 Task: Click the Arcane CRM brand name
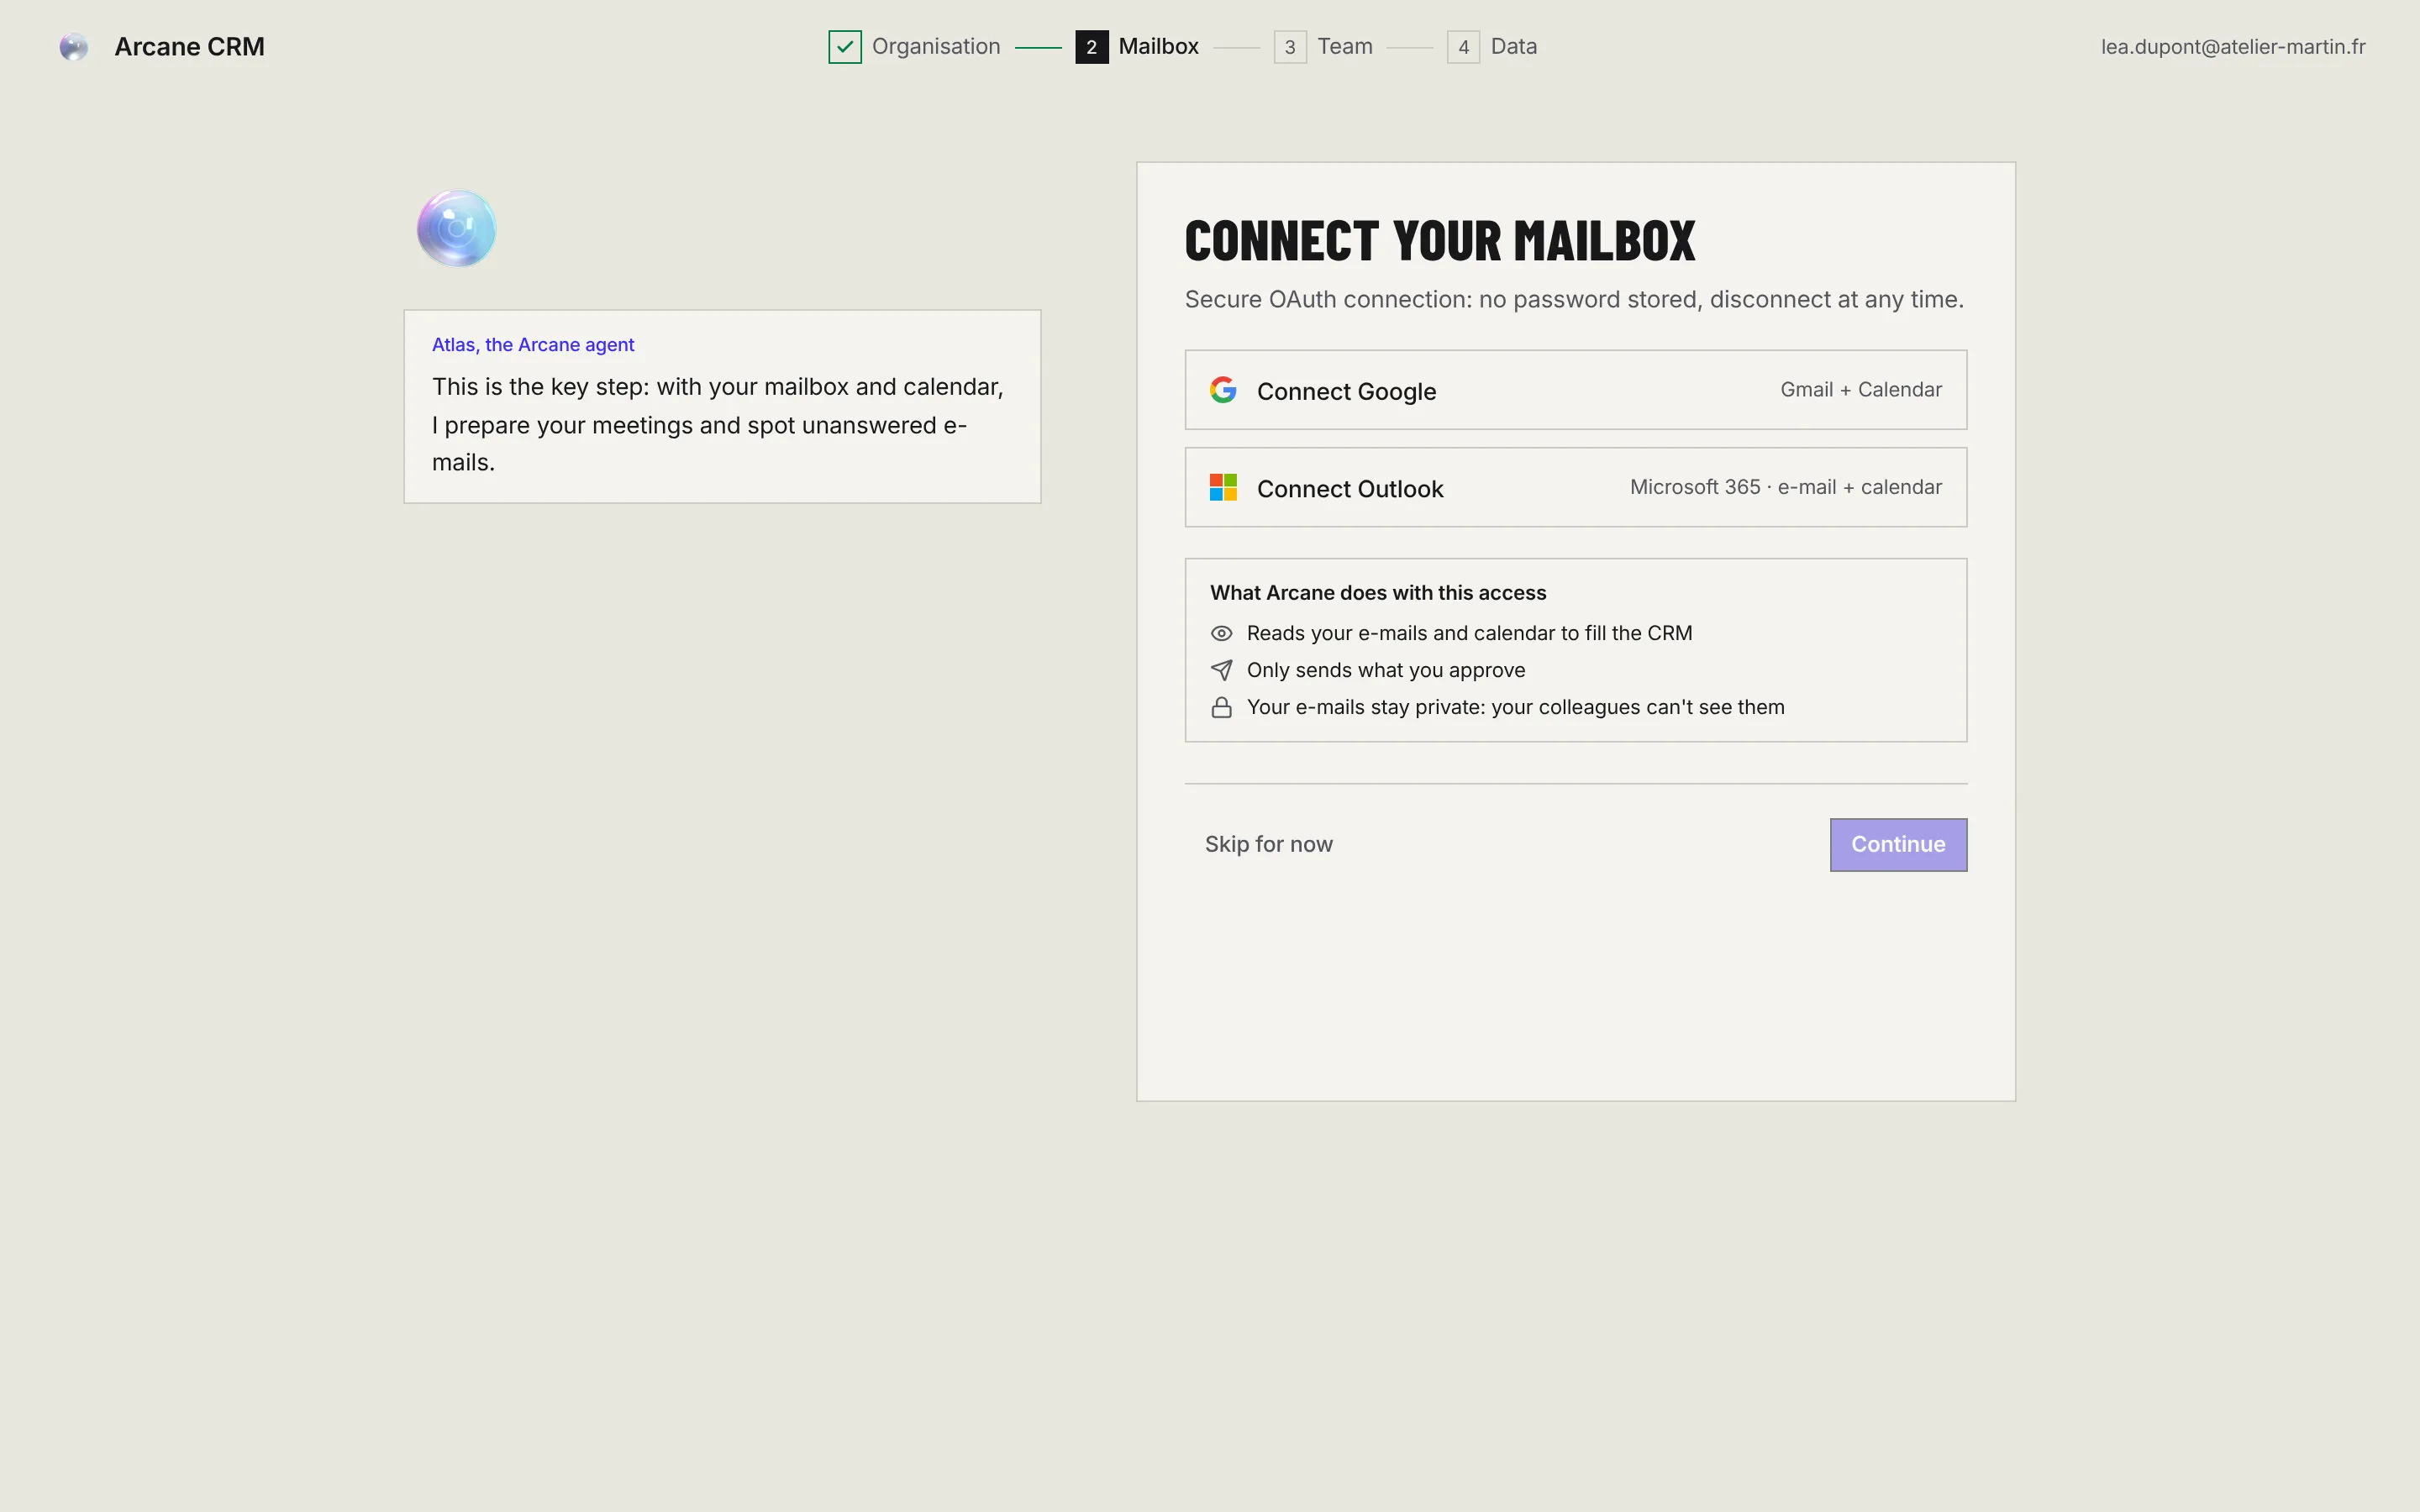pos(189,47)
